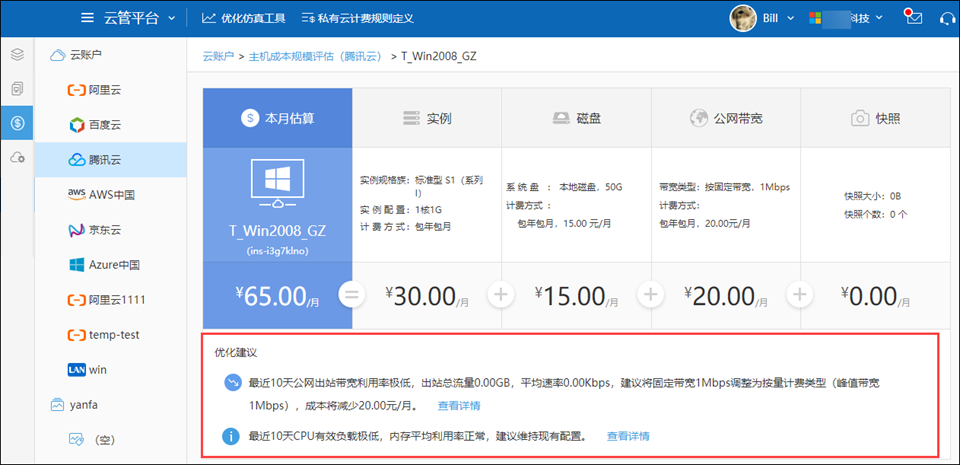
Task: Click the layers icon in left rail
Action: [17, 54]
